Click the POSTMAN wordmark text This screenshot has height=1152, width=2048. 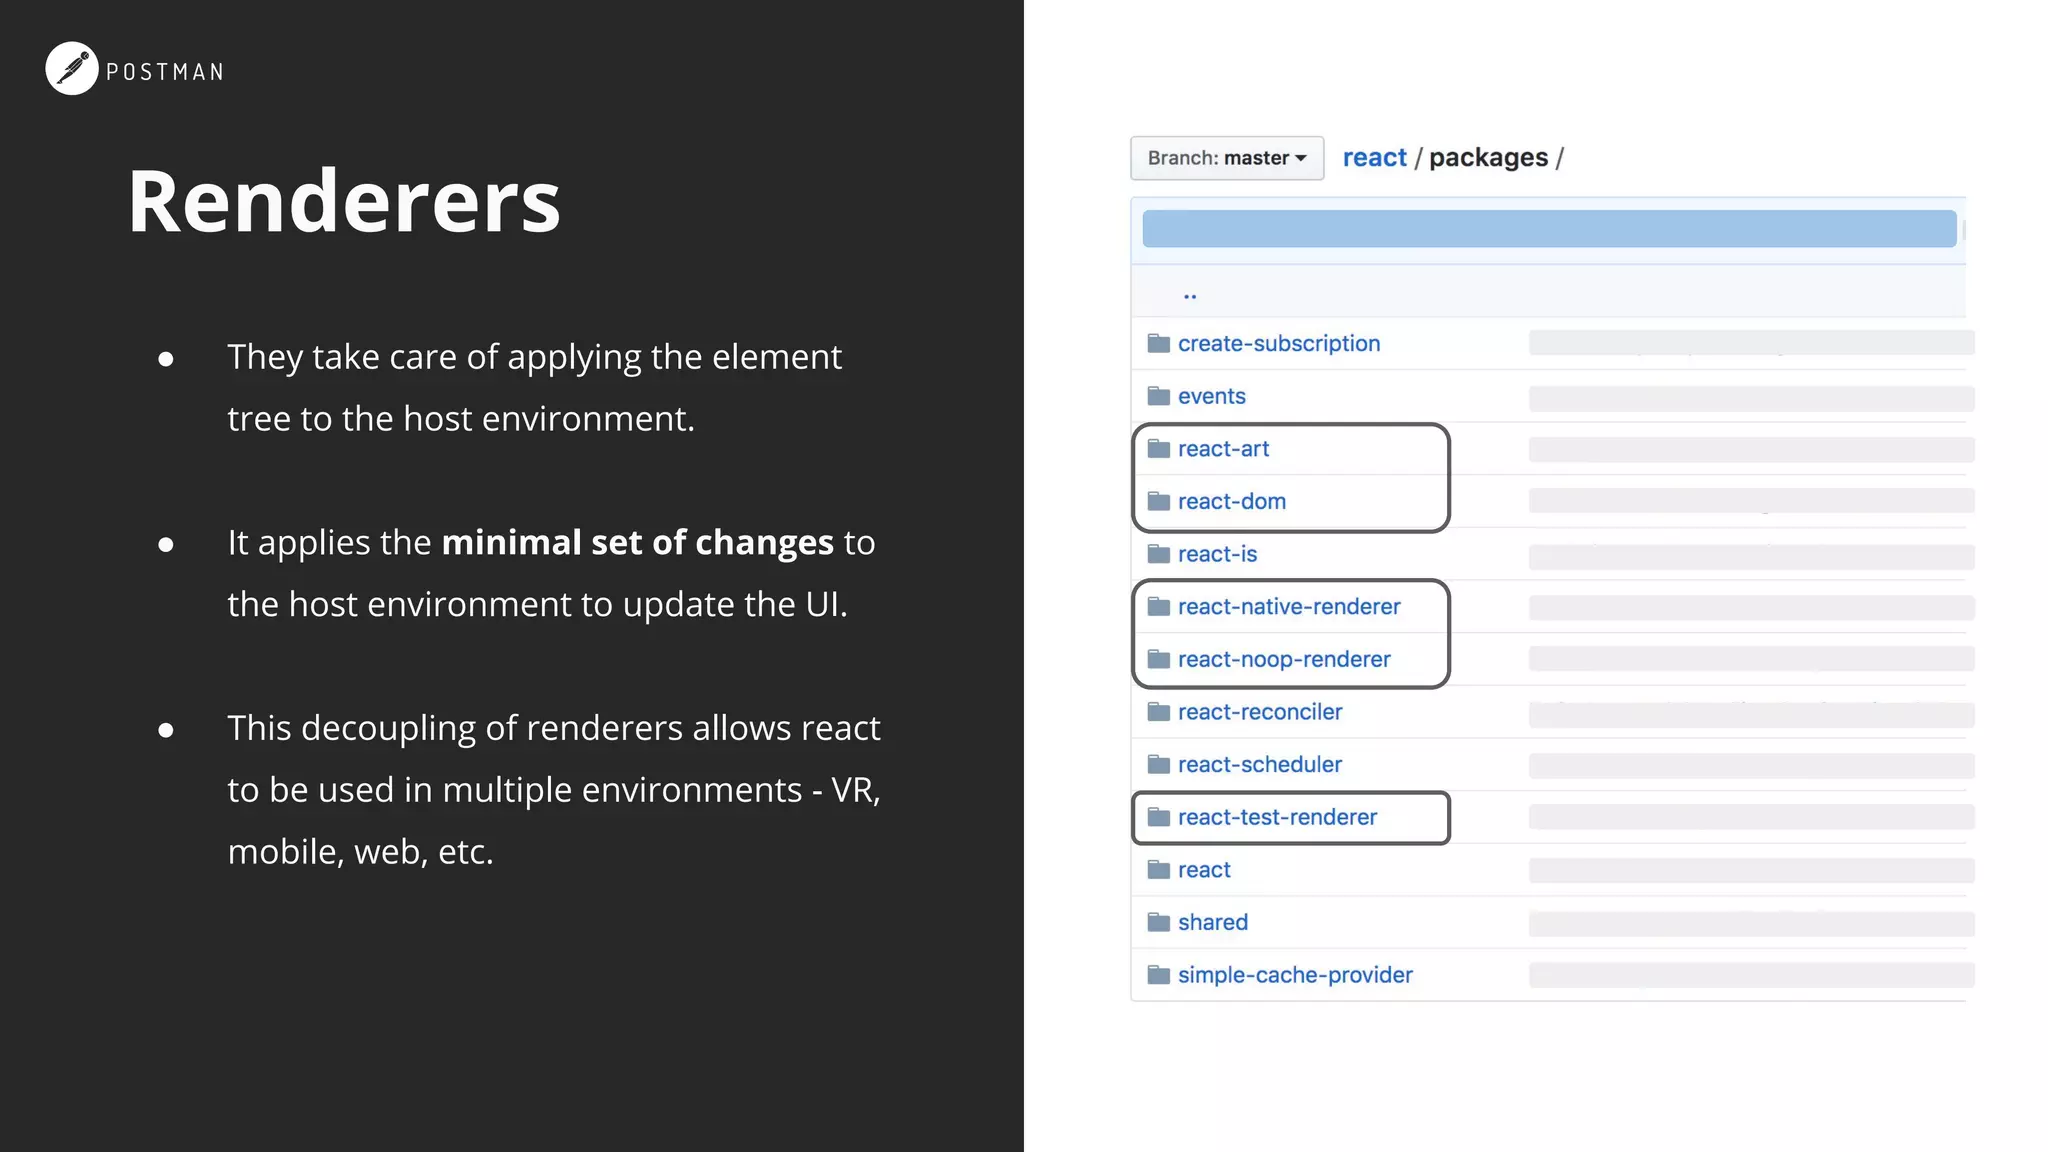pyautogui.click(x=165, y=72)
